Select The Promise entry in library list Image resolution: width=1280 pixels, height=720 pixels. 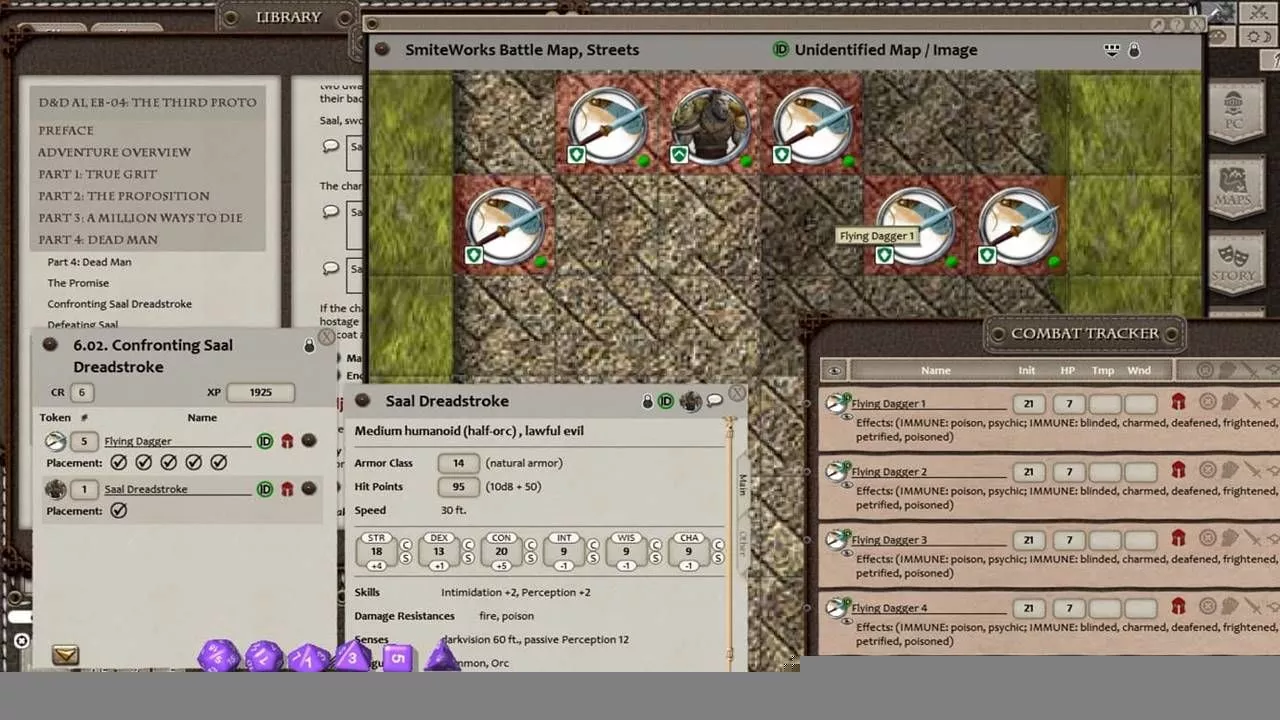[x=78, y=283]
